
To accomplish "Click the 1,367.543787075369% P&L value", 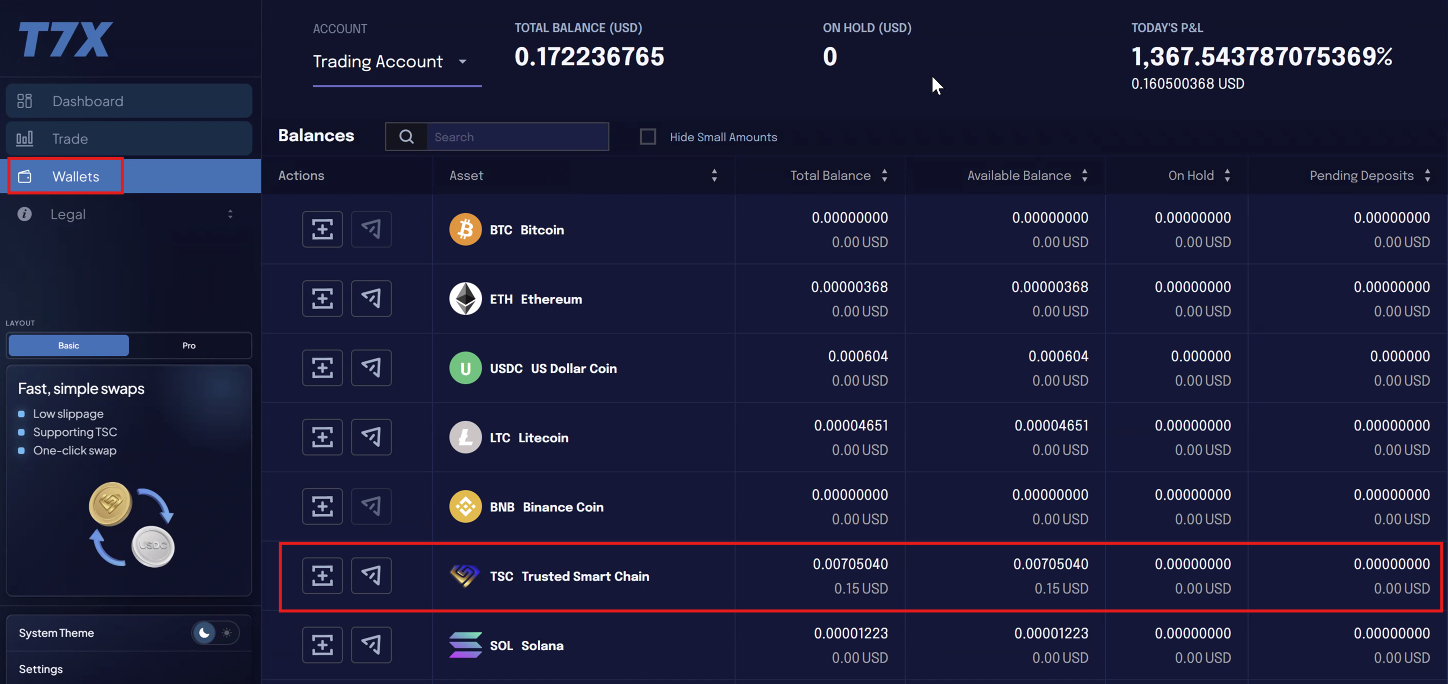I will 1261,57.
